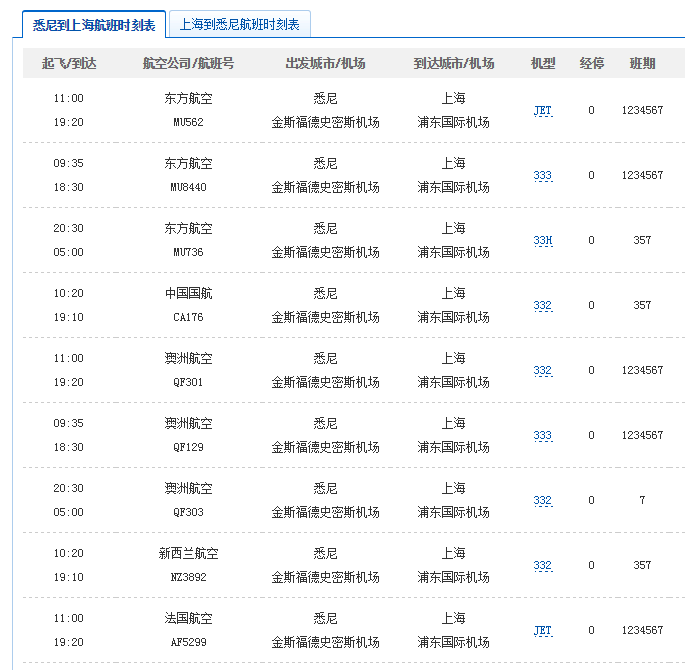Click departure time 09:35 in QF129 row
Screen dimensions: 685x670
click(69, 424)
